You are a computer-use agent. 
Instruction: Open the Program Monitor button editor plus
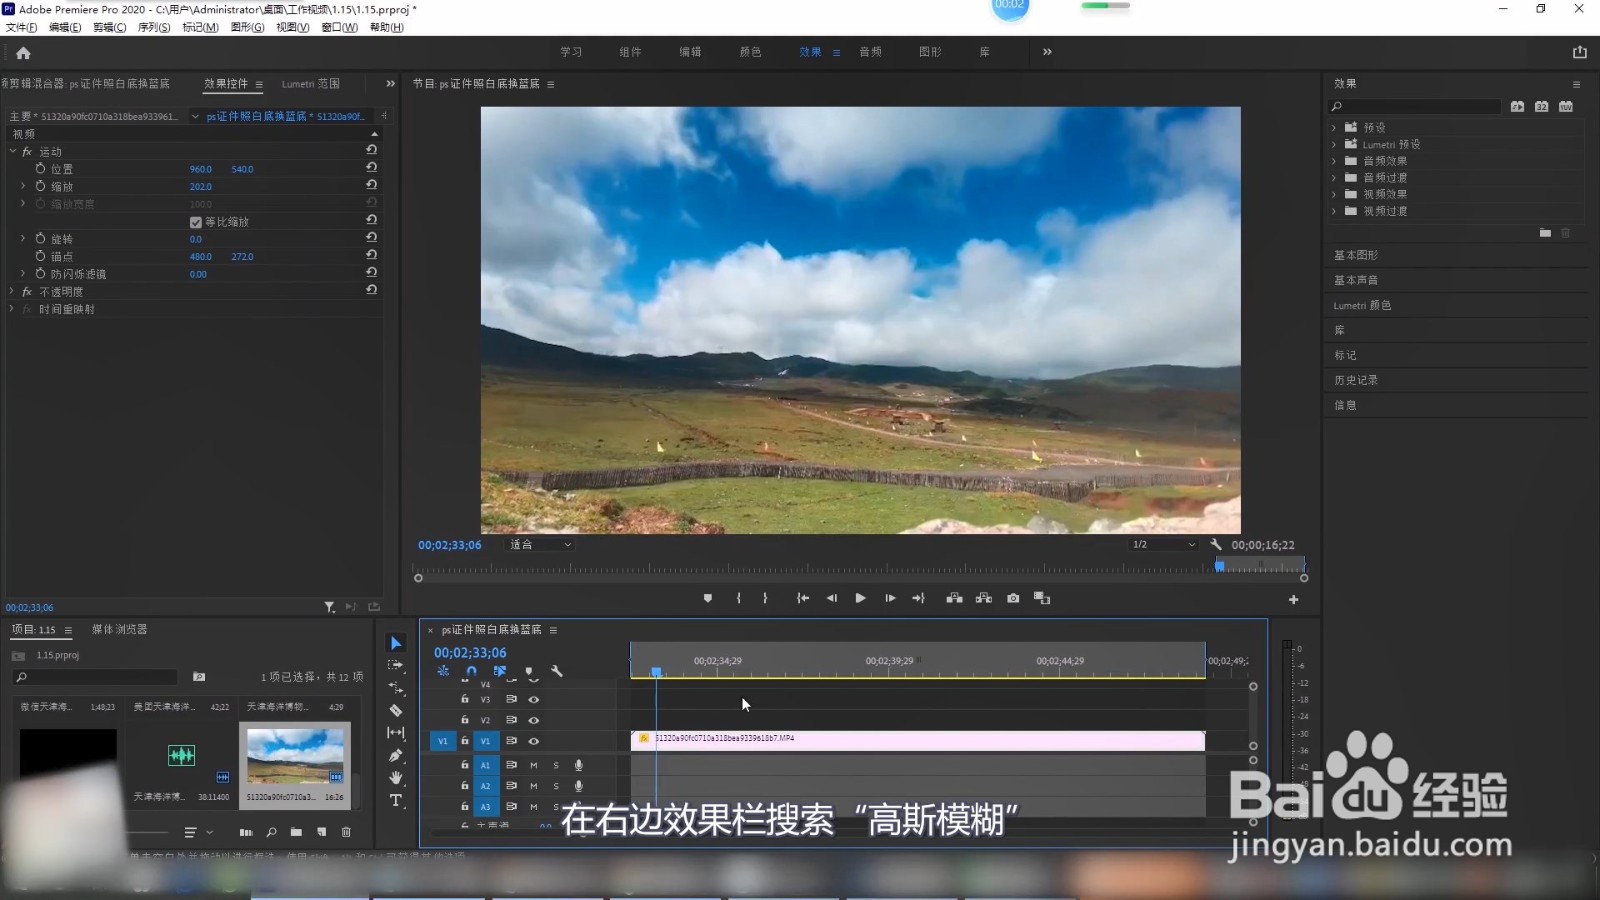(1293, 600)
